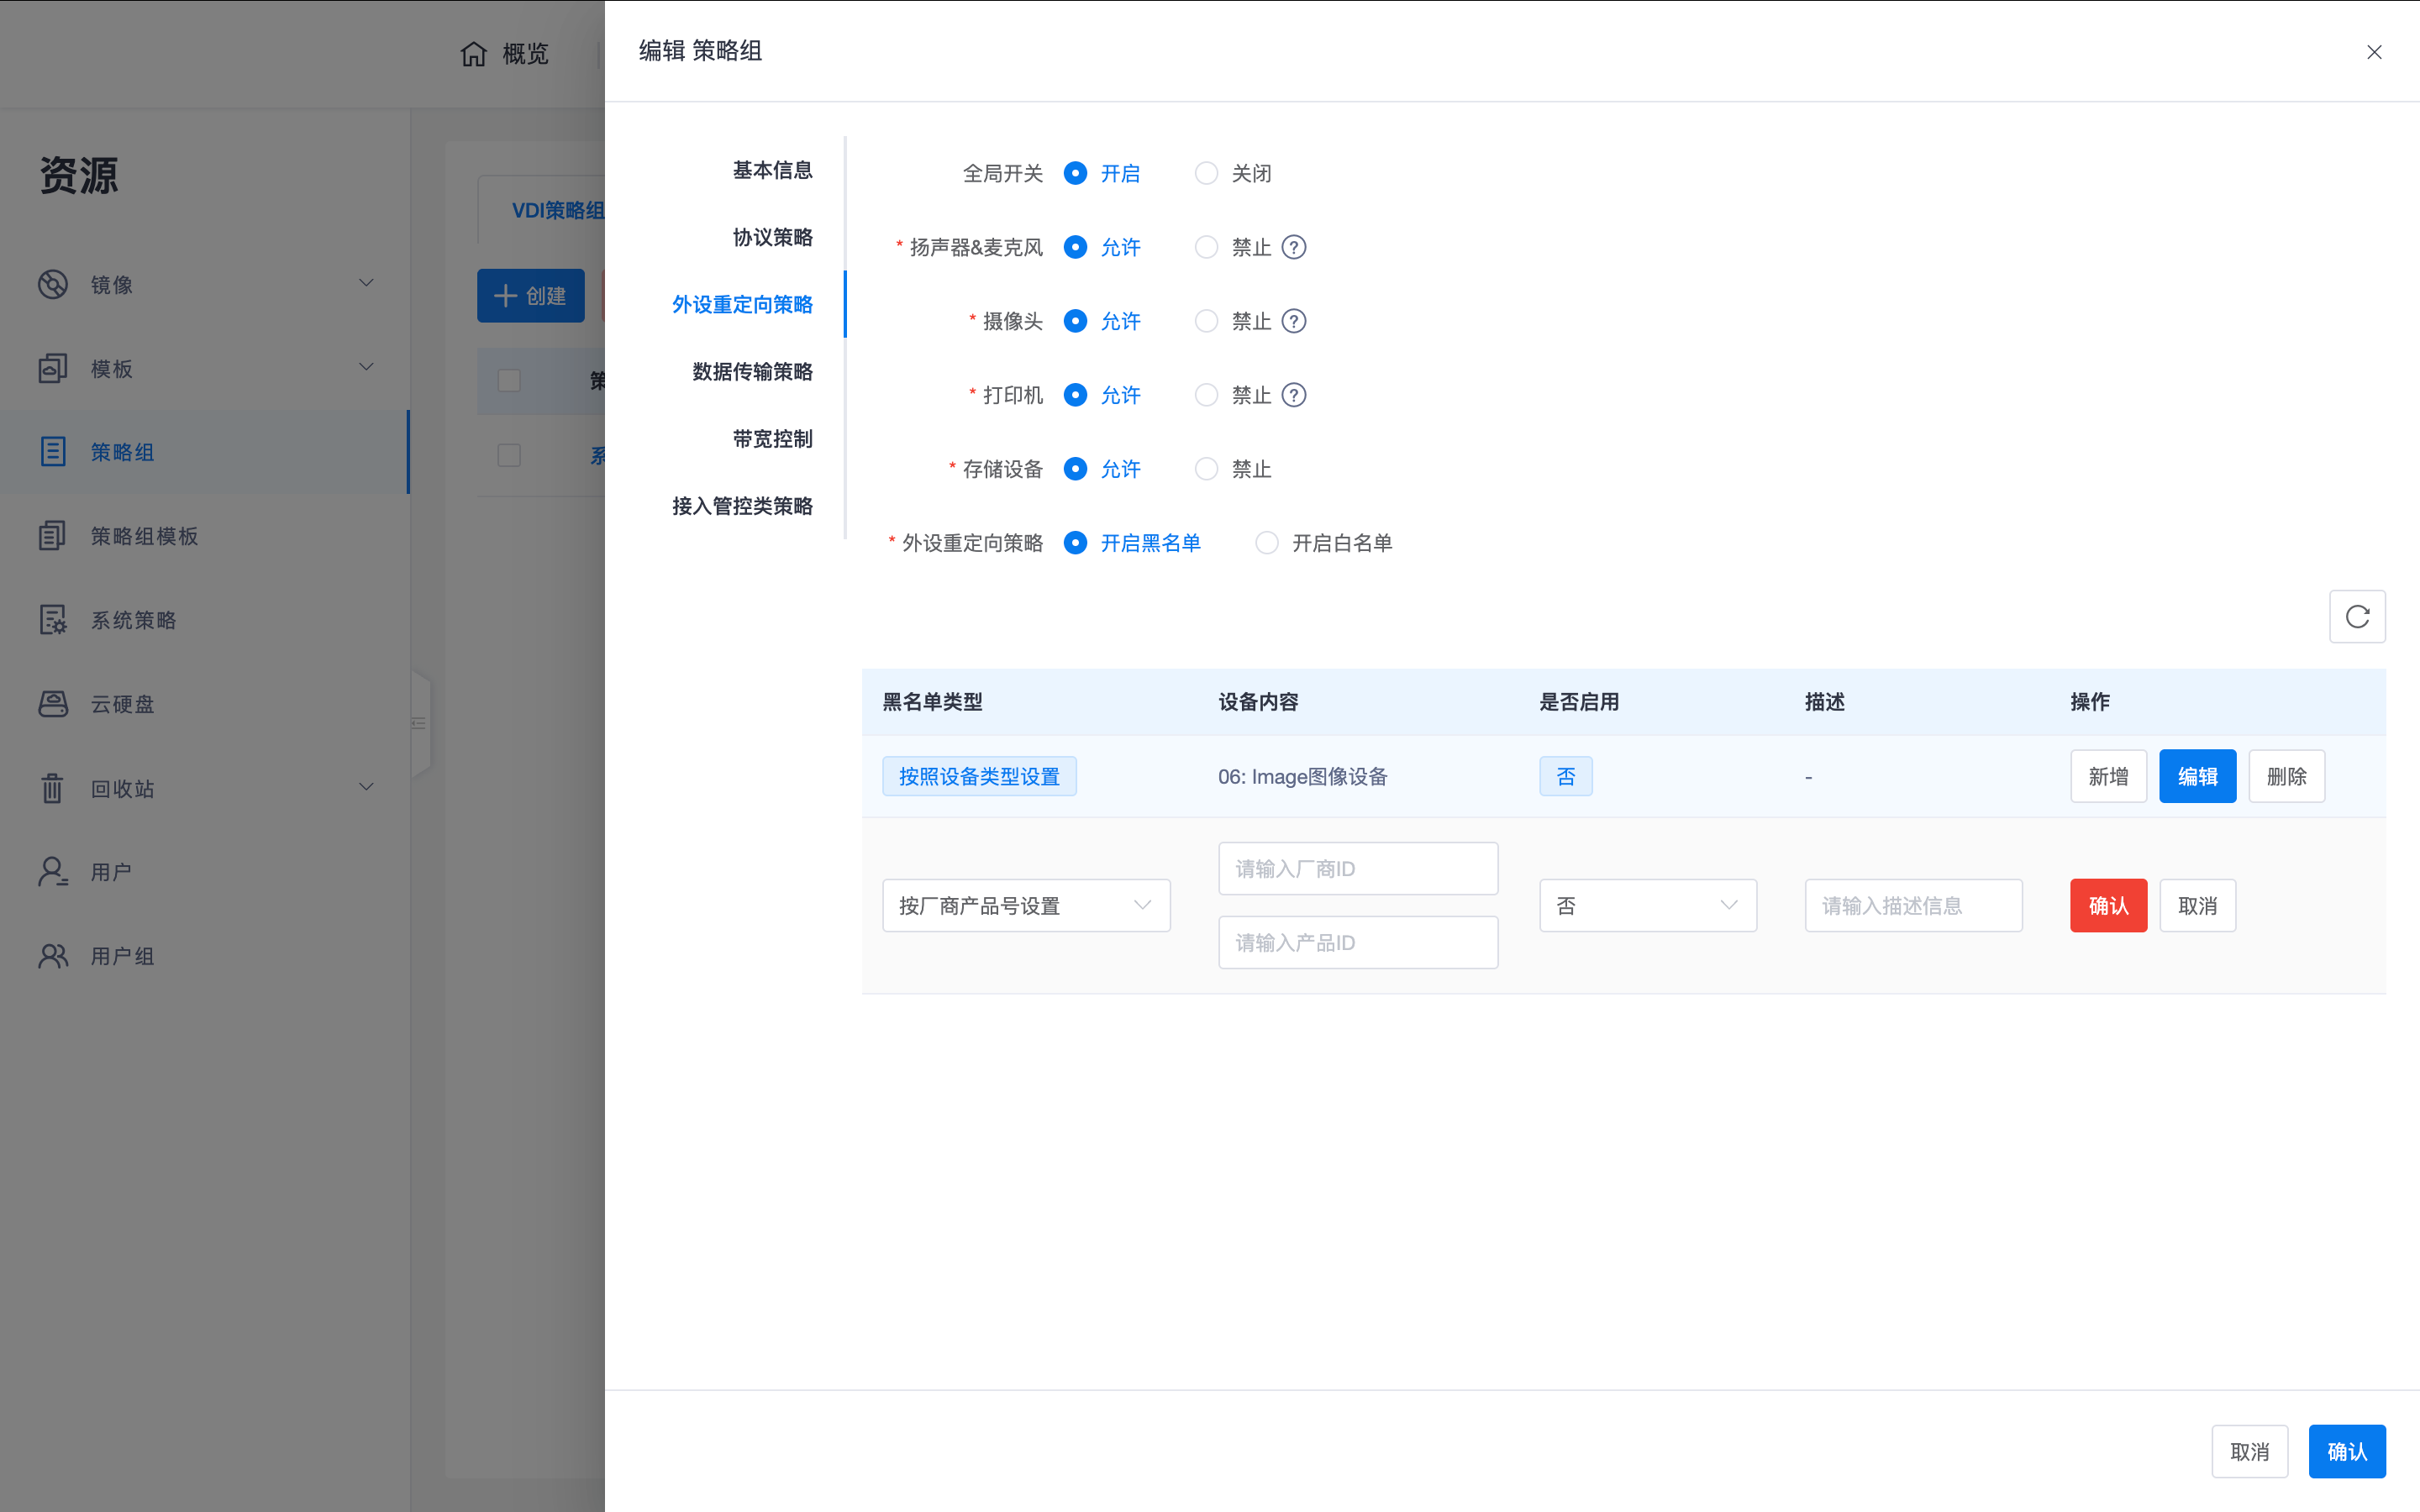Open the 按厂商产品号设置 type dropdown
2420x1512 pixels.
[1025, 906]
